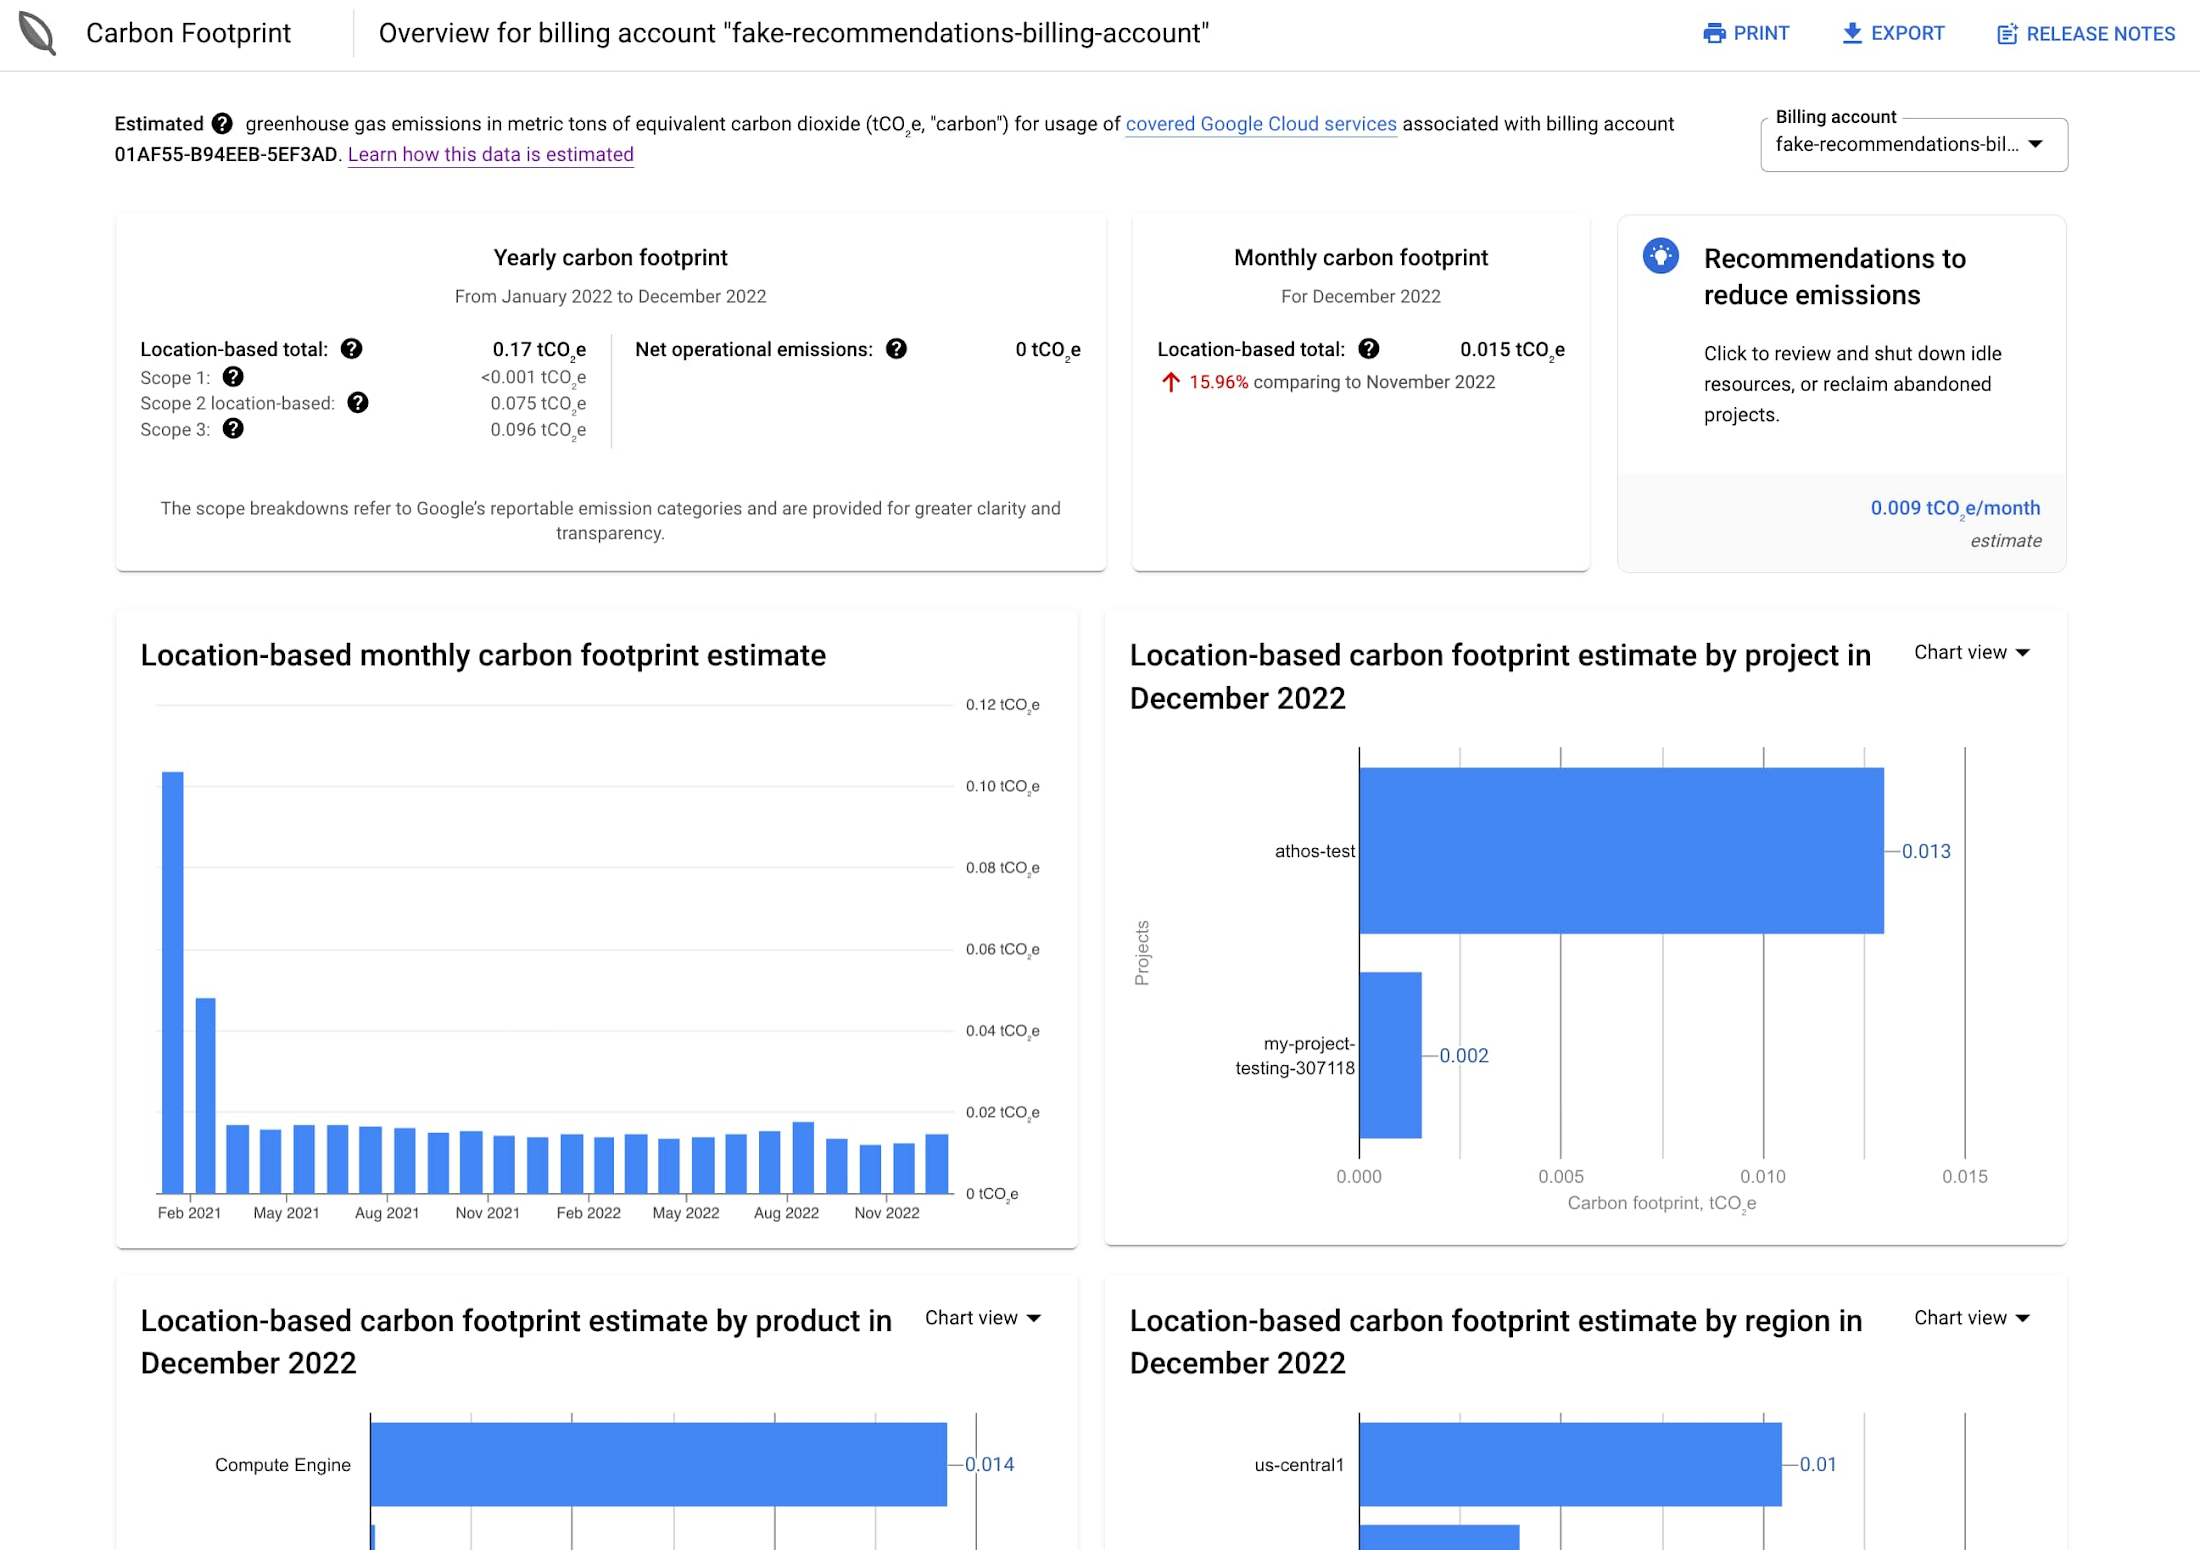Screen dimensions: 2200x1550
Task: Open the Billing account dropdown
Action: (x=1913, y=144)
